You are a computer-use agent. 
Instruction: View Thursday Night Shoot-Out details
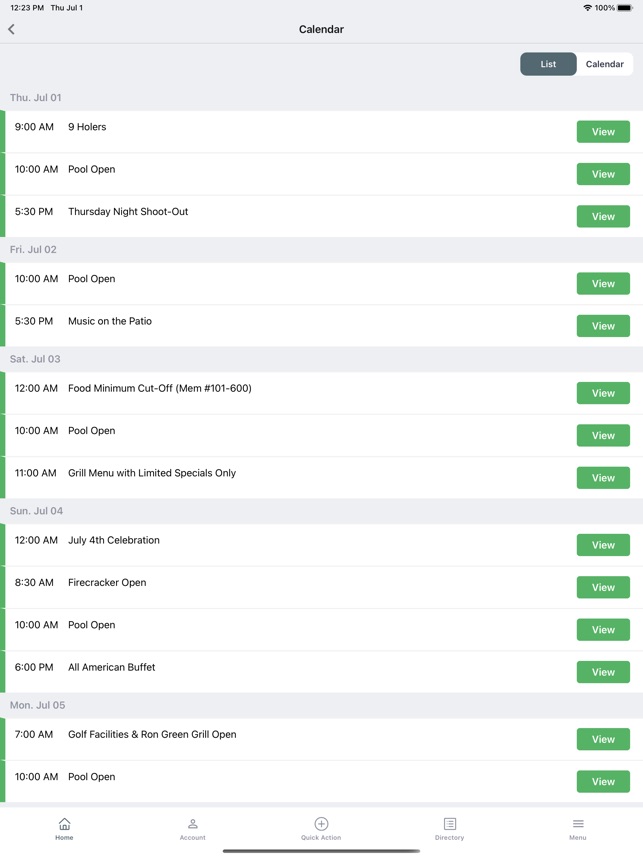[x=603, y=217]
